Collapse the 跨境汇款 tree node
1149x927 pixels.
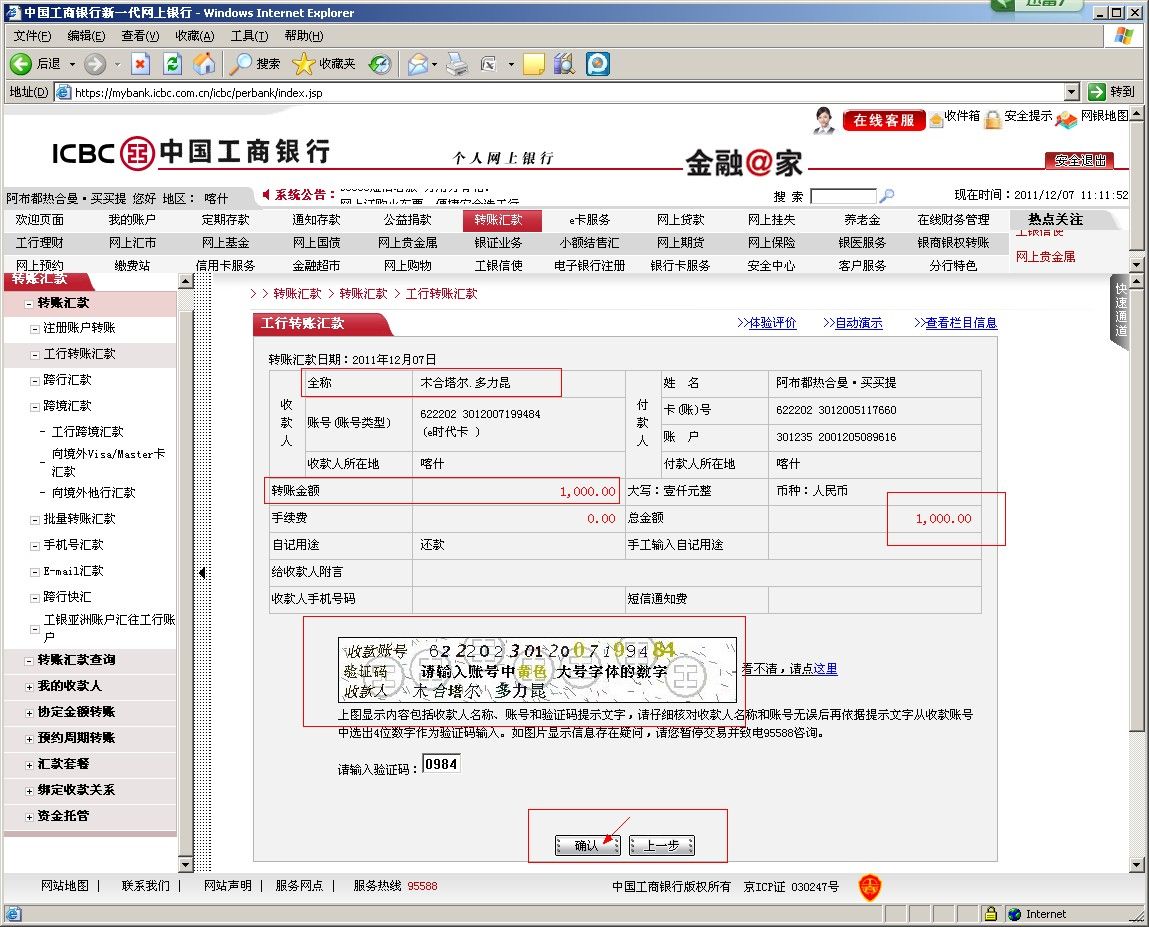click(34, 407)
